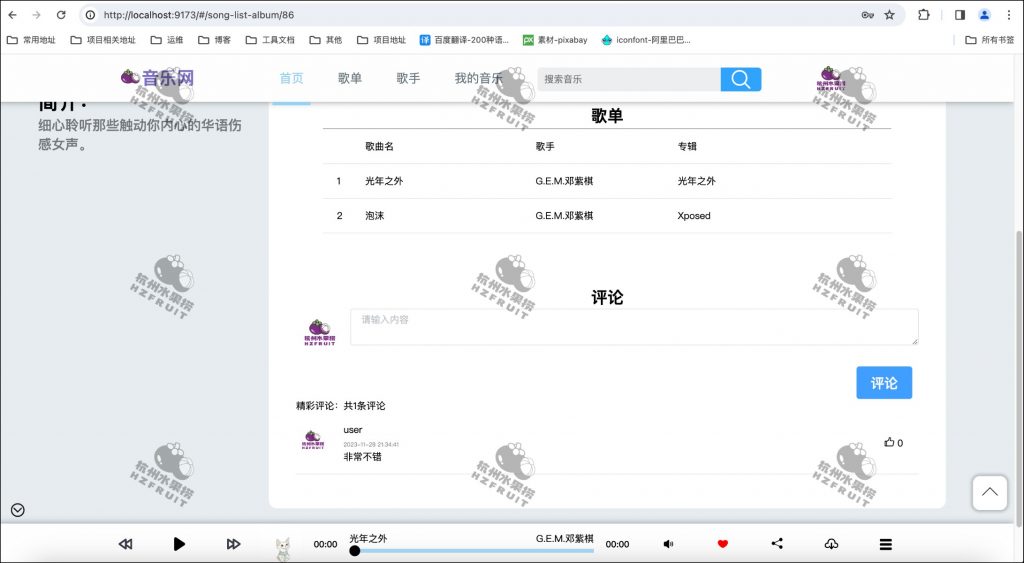
Task: Share the current song
Action: (x=776, y=543)
